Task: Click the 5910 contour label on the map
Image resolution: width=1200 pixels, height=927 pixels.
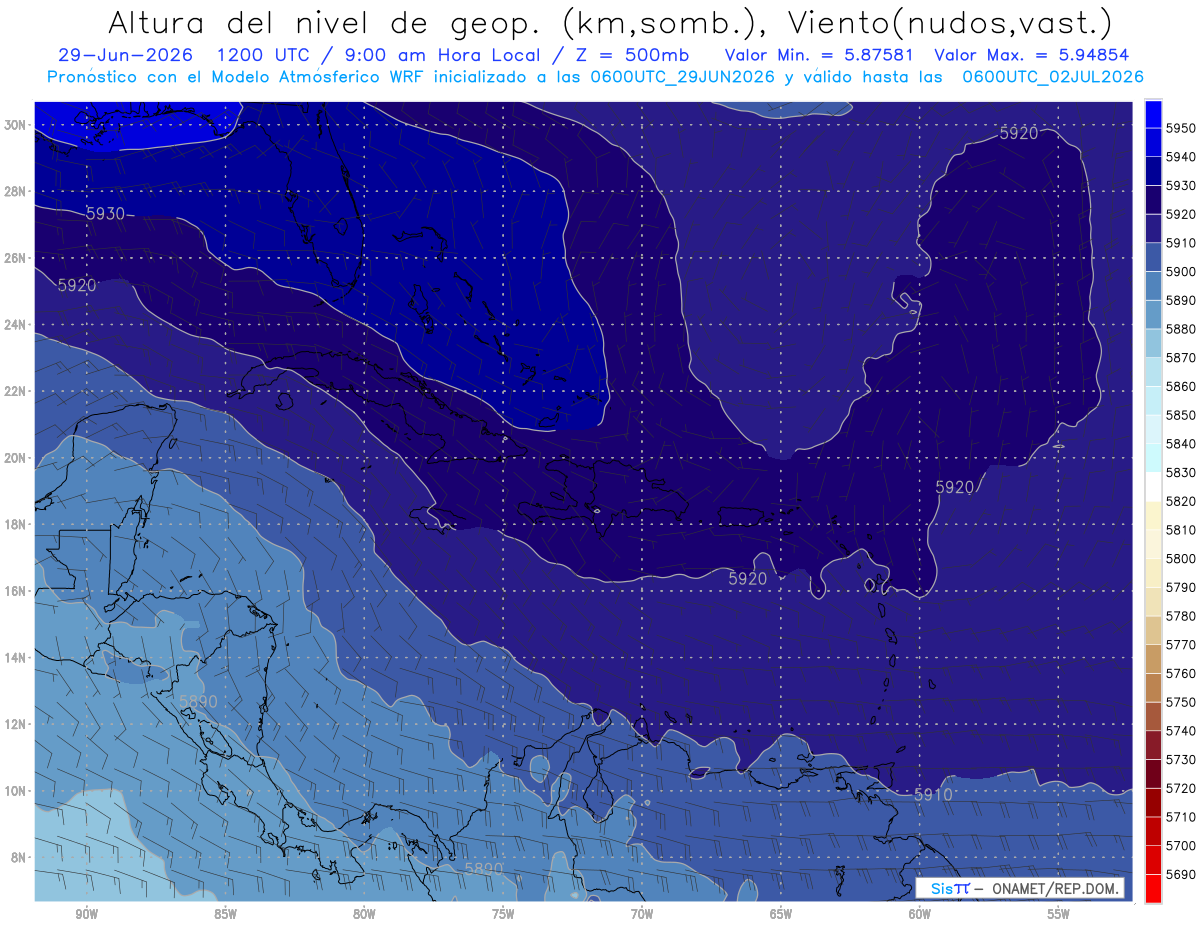Action: click(933, 795)
